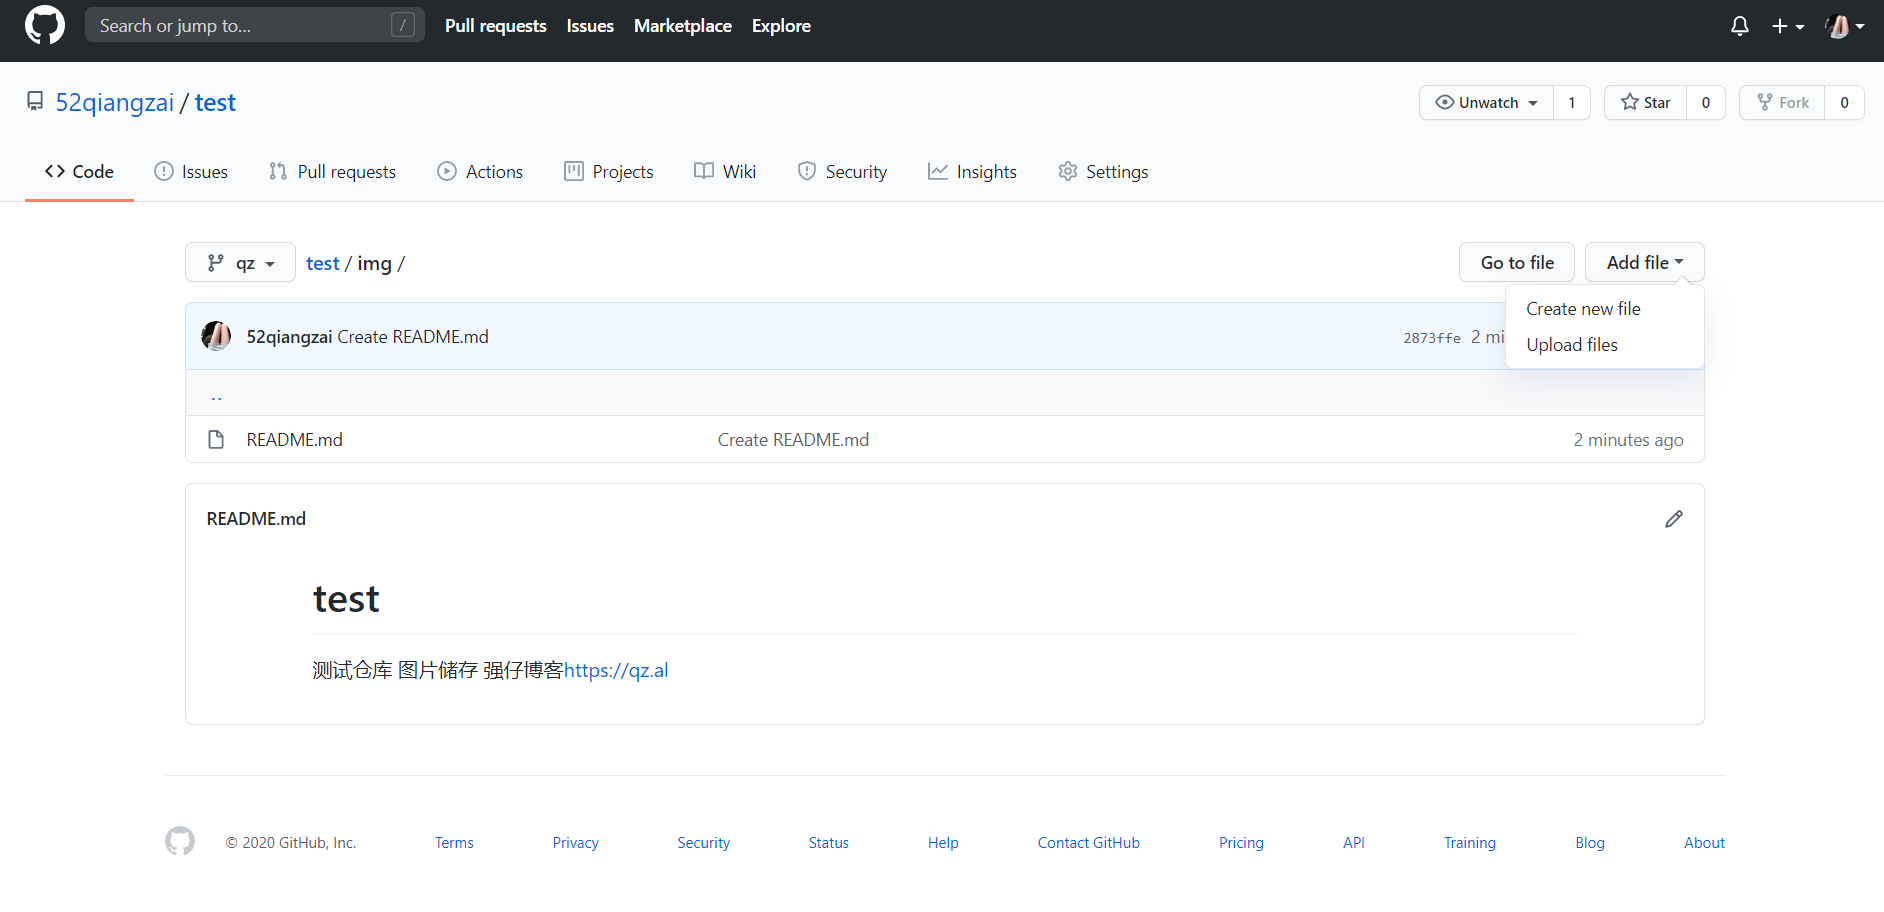Select Upload files from menu
The image size is (1884, 912).
point(1571,345)
